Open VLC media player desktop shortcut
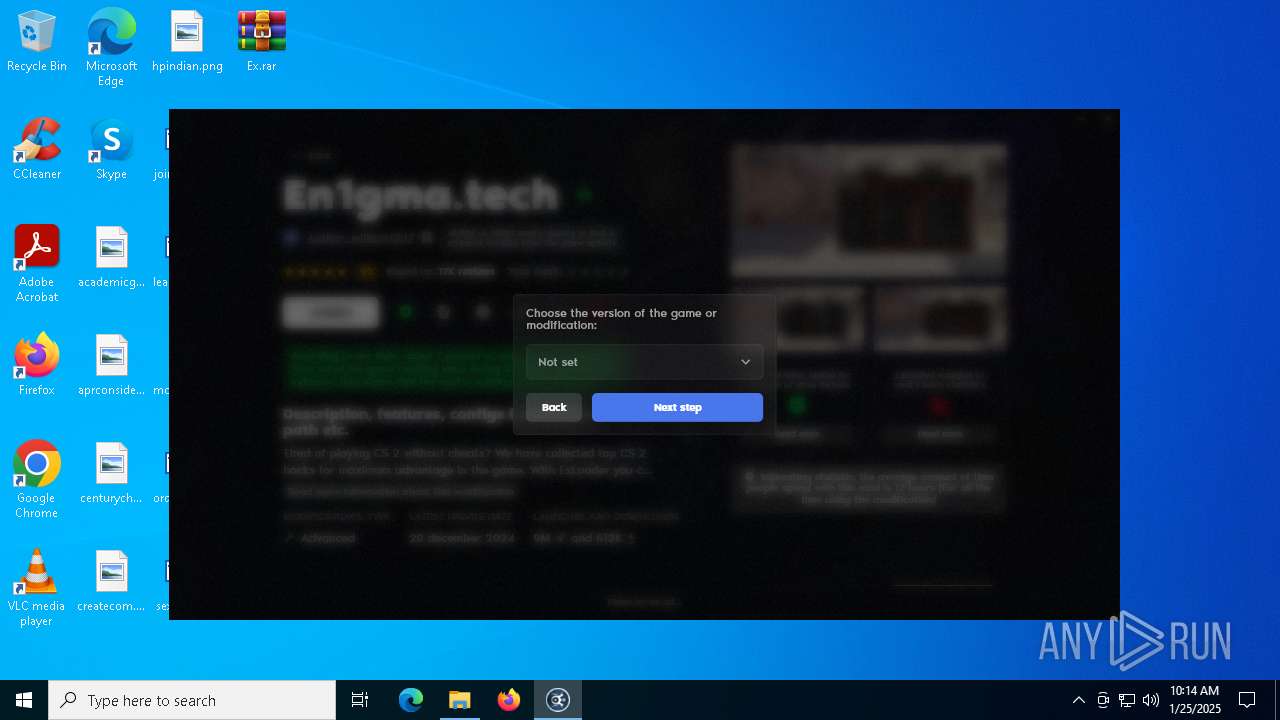 37,588
